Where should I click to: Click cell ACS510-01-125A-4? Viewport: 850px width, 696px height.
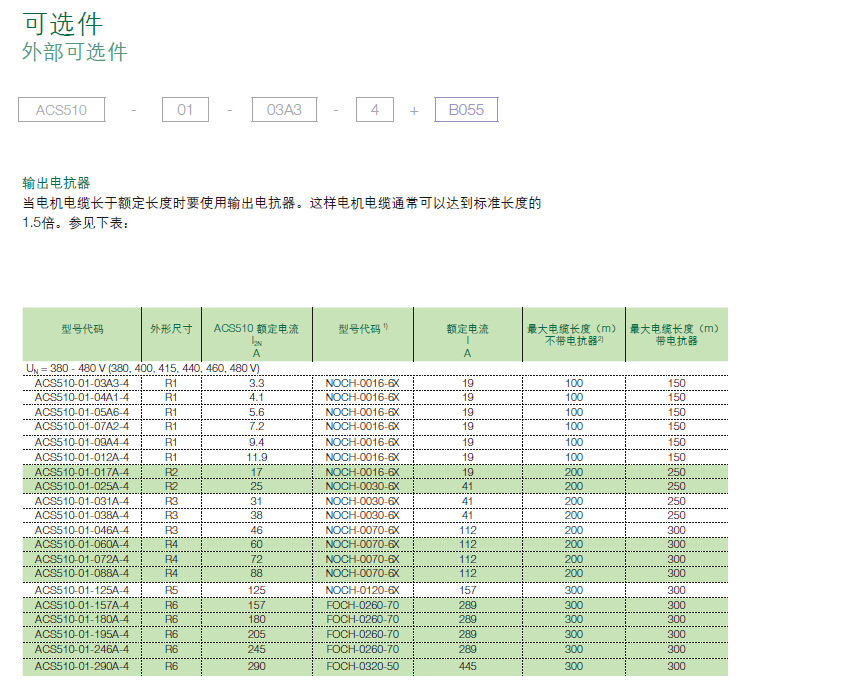[82, 590]
